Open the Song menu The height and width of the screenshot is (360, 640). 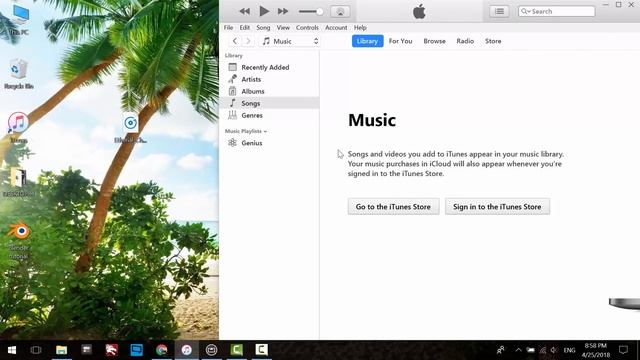pos(263,28)
